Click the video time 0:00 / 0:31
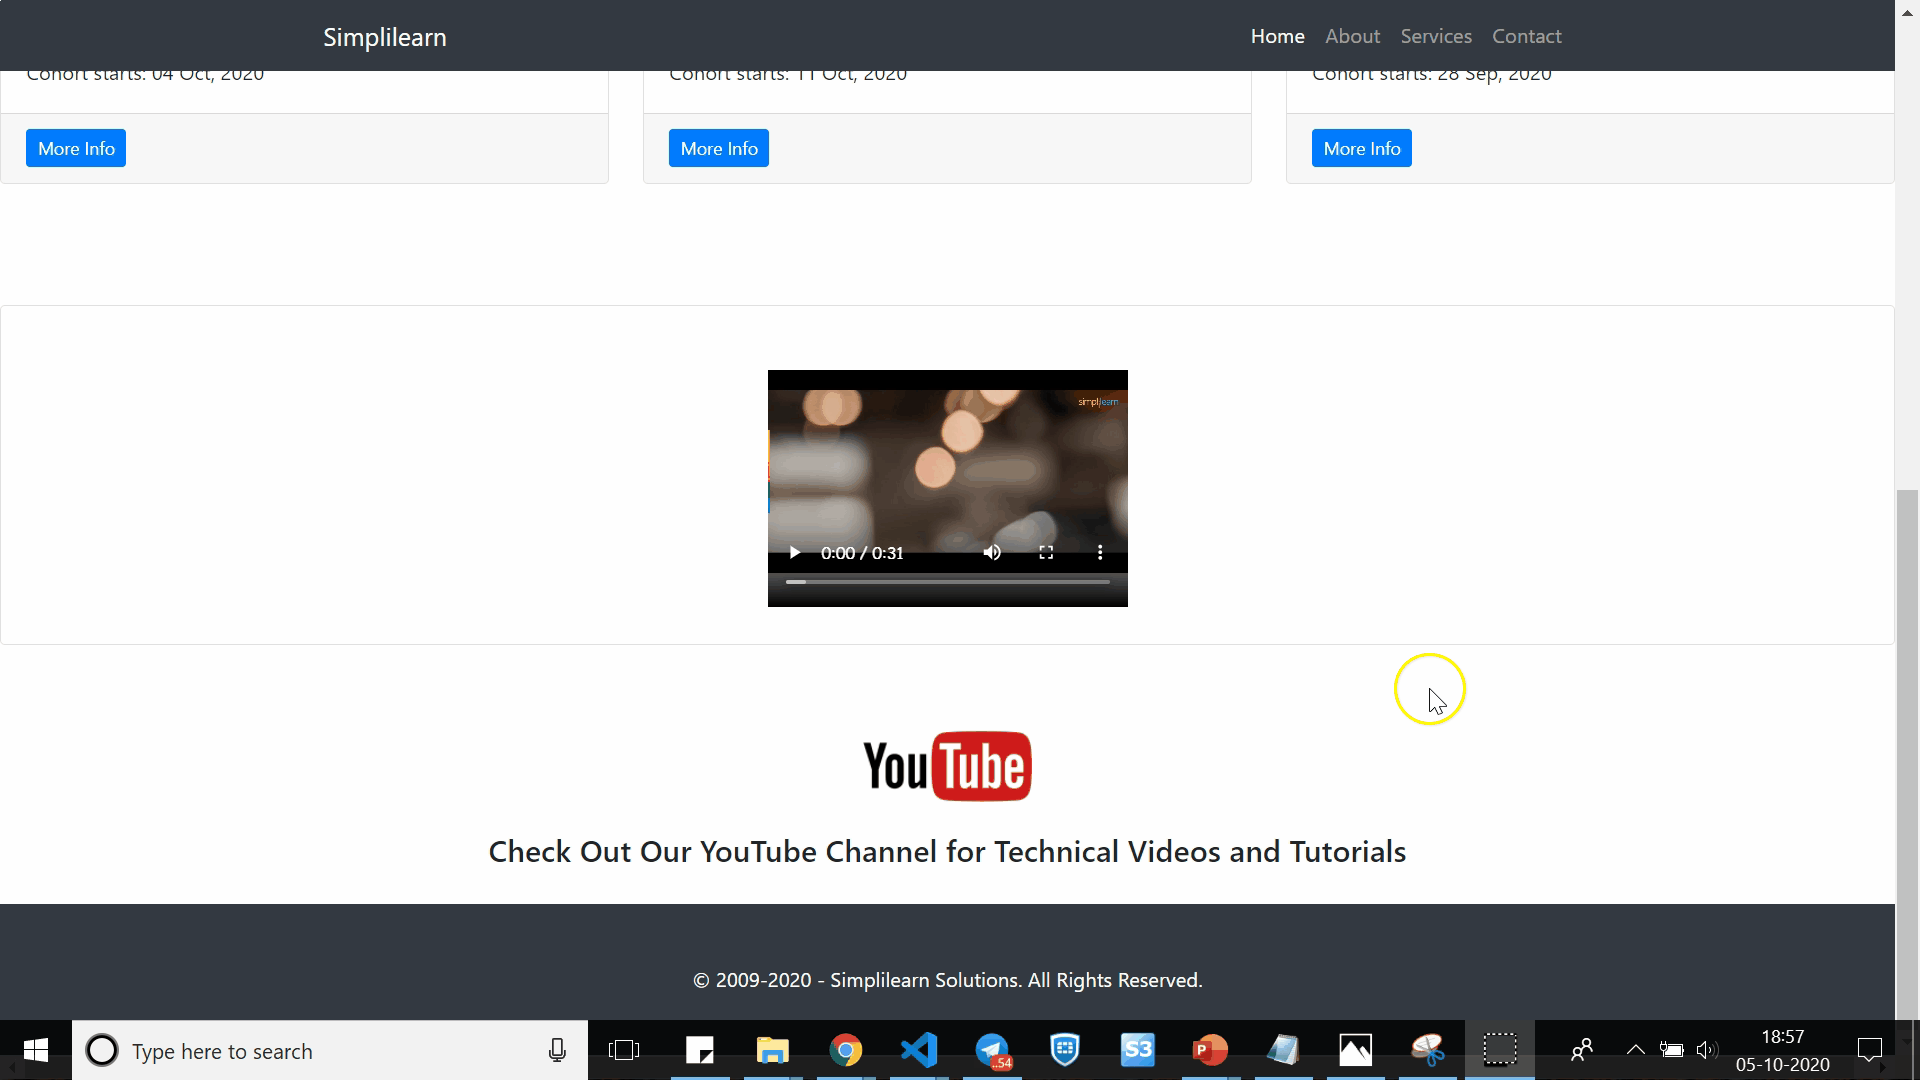 click(862, 553)
